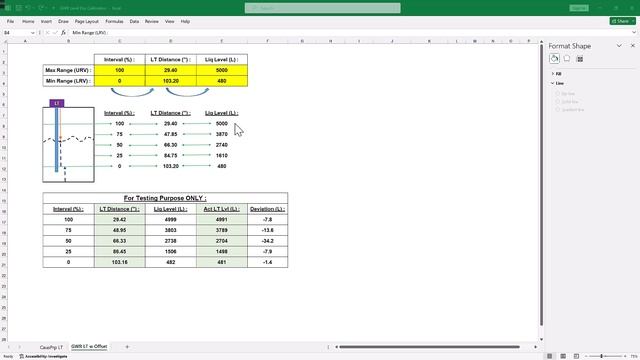Open the Draw ribbon tab
640x360 pixels.
click(x=63, y=21)
